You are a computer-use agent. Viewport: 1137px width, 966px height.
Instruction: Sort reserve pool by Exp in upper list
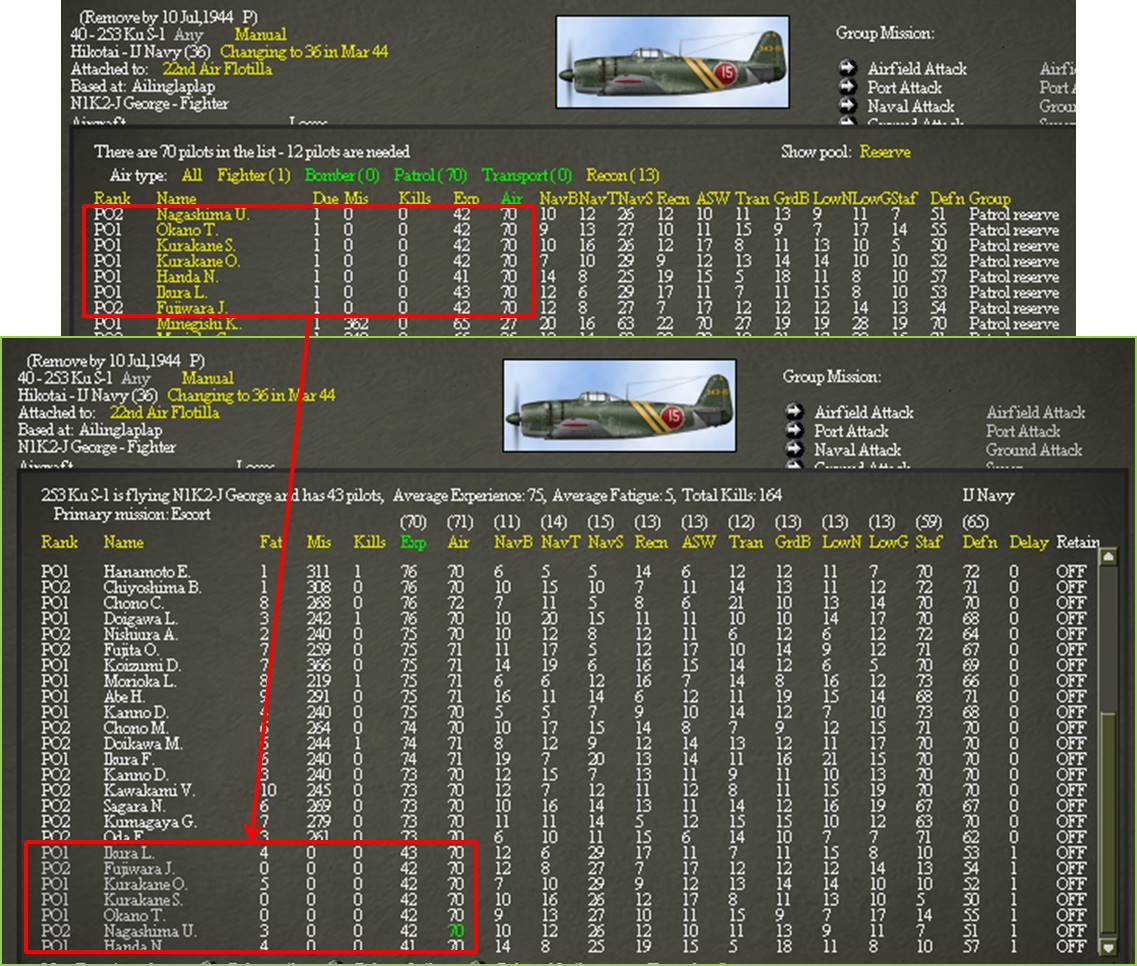pyautogui.click(x=466, y=198)
